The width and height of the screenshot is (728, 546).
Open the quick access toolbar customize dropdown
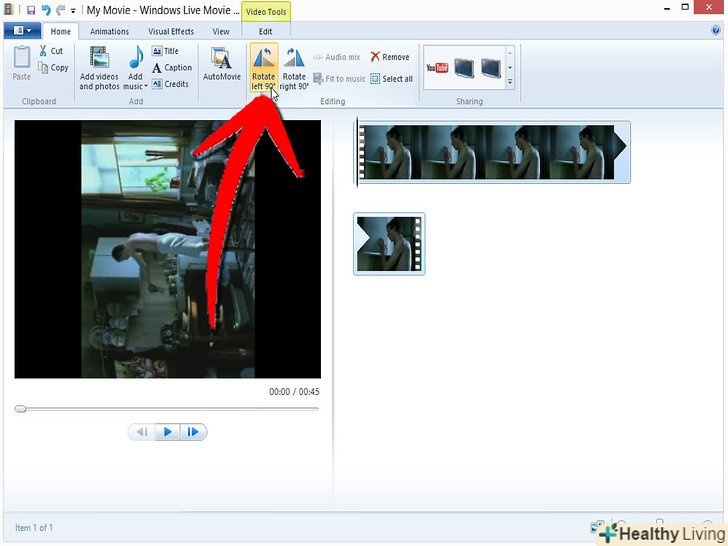(x=73, y=11)
